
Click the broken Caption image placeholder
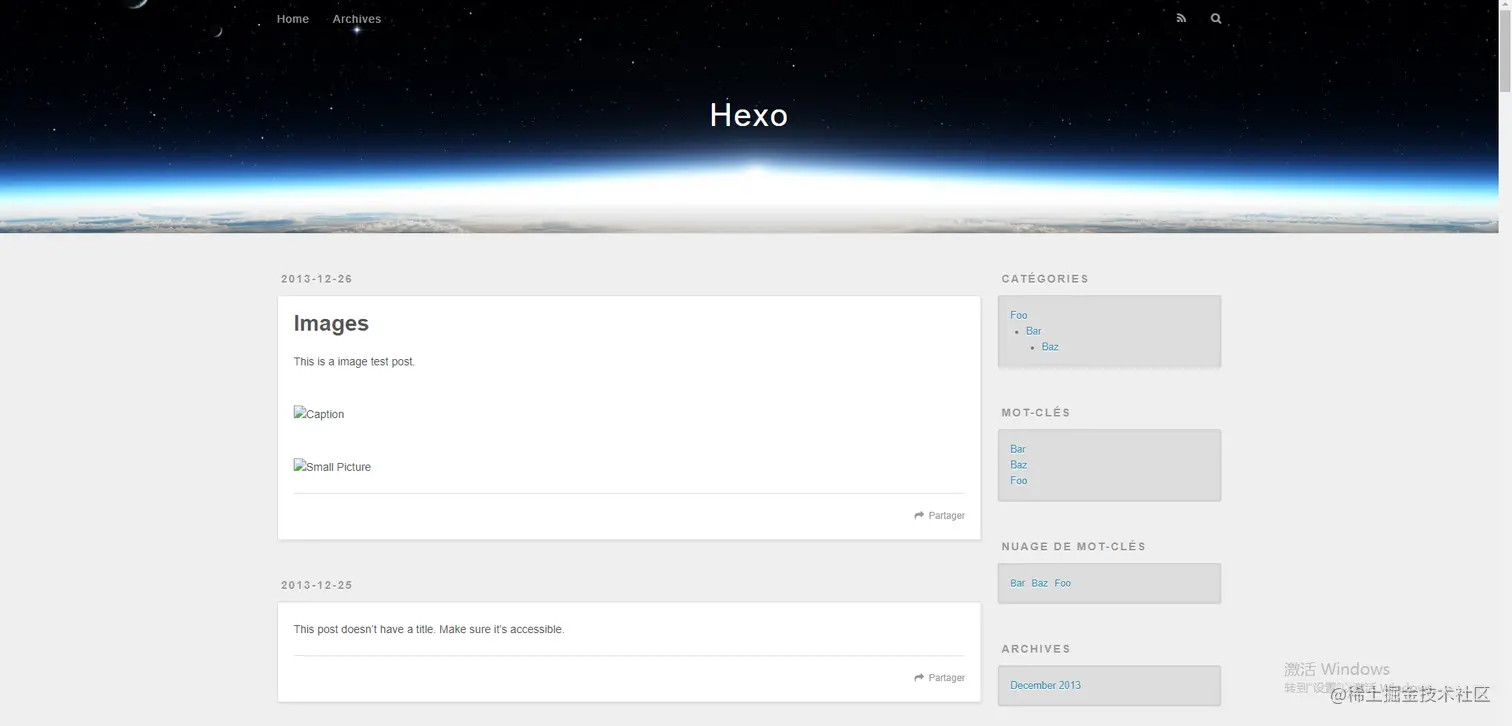point(318,413)
